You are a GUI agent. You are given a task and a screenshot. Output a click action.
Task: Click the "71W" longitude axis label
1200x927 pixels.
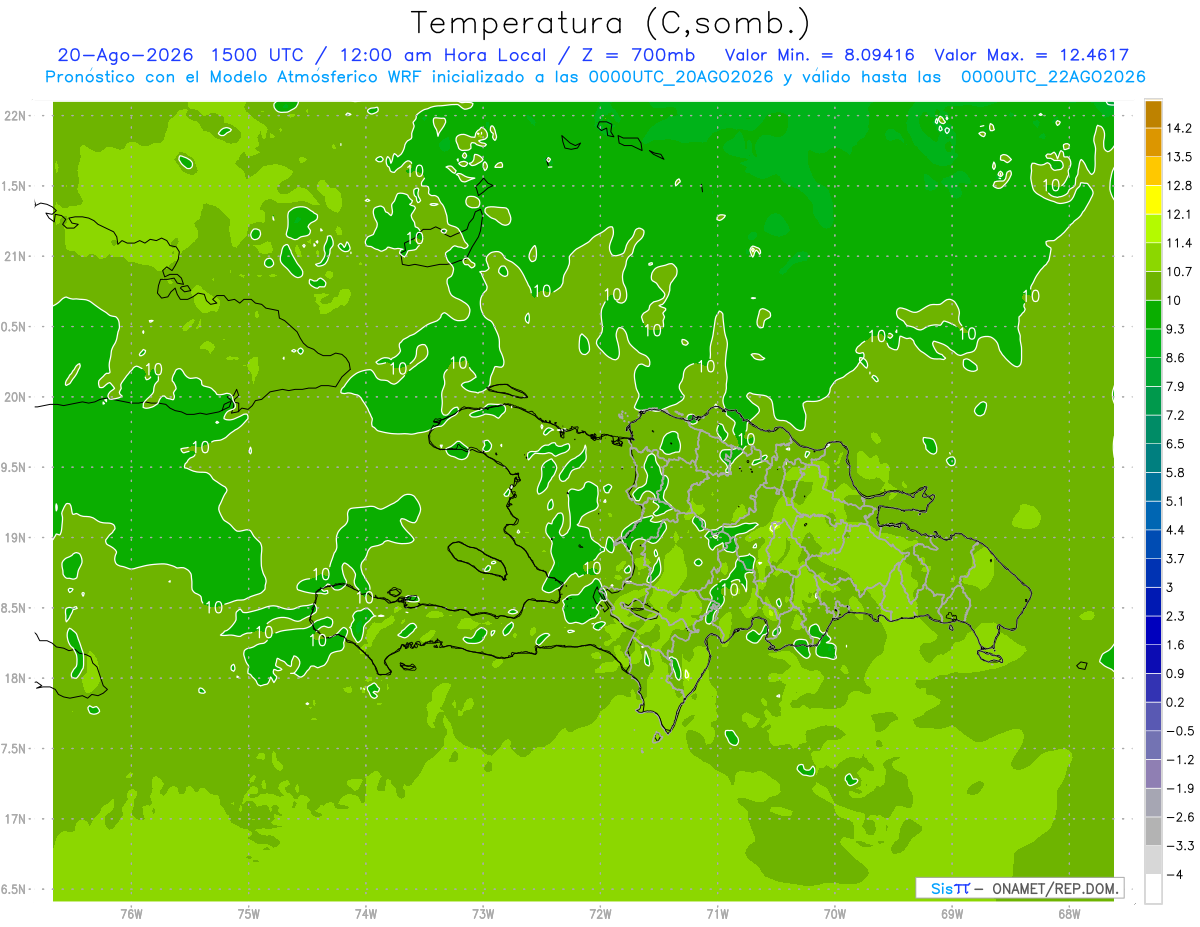(x=717, y=914)
